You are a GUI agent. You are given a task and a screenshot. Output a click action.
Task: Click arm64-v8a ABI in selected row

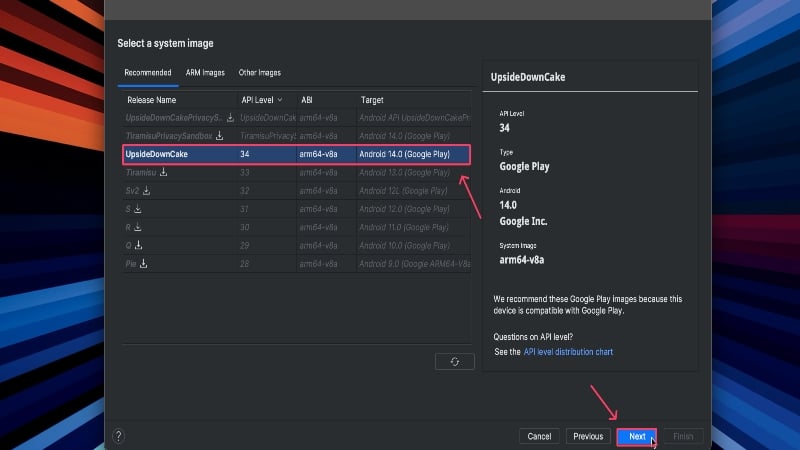(318, 154)
